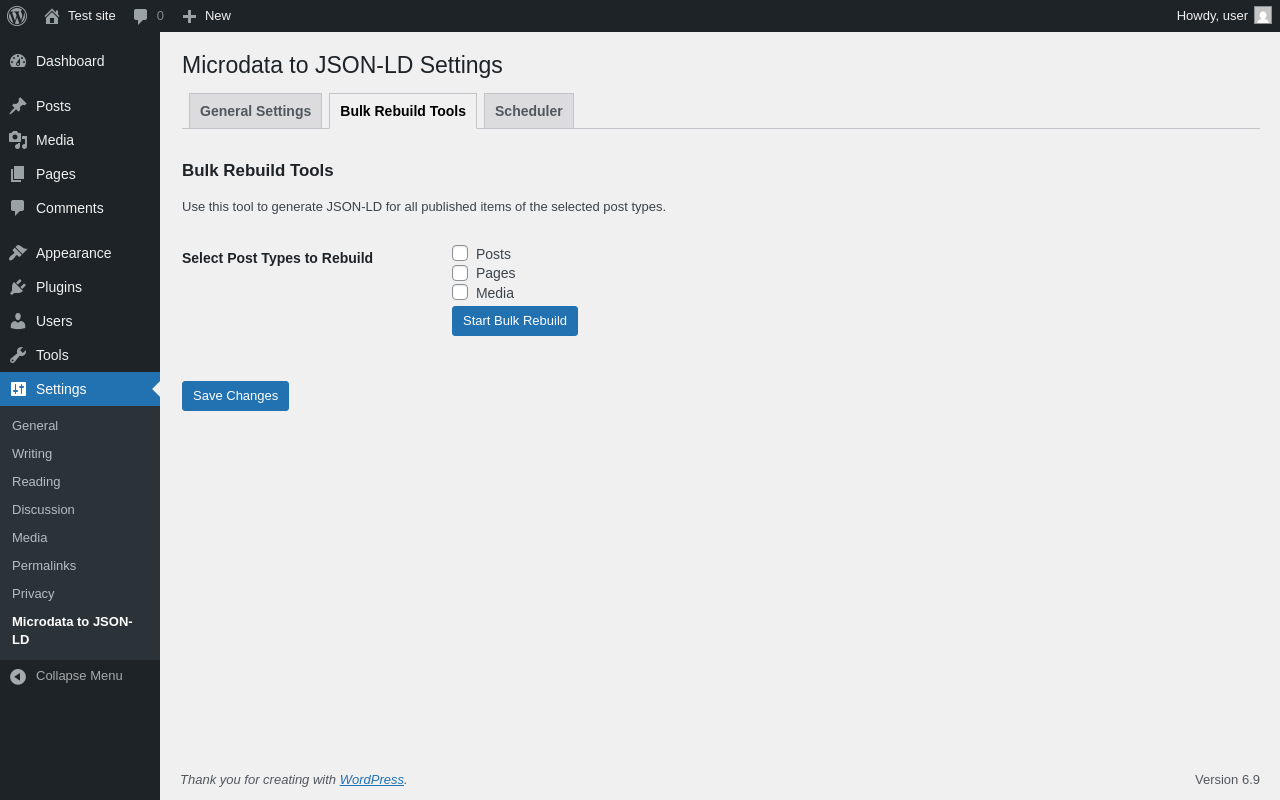Viewport: 1280px width, 800px height.
Task: Switch to the Scheduler tab
Action: coord(528,111)
